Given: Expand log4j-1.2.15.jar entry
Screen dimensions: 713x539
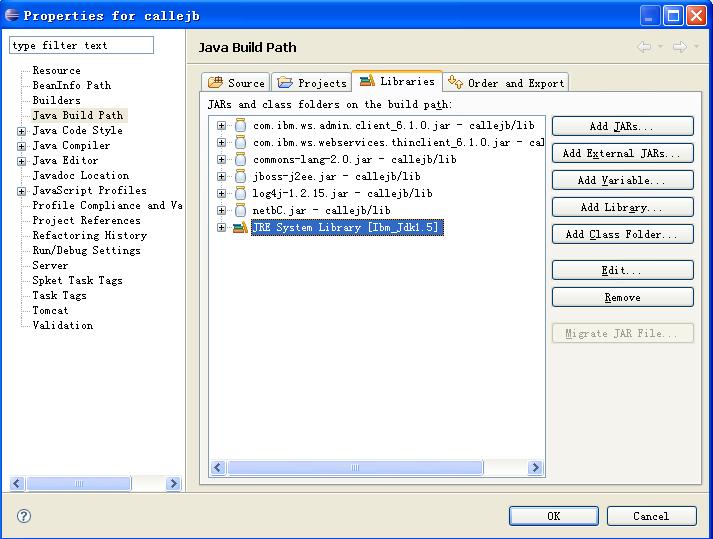Looking at the screenshot, I should [221, 193].
